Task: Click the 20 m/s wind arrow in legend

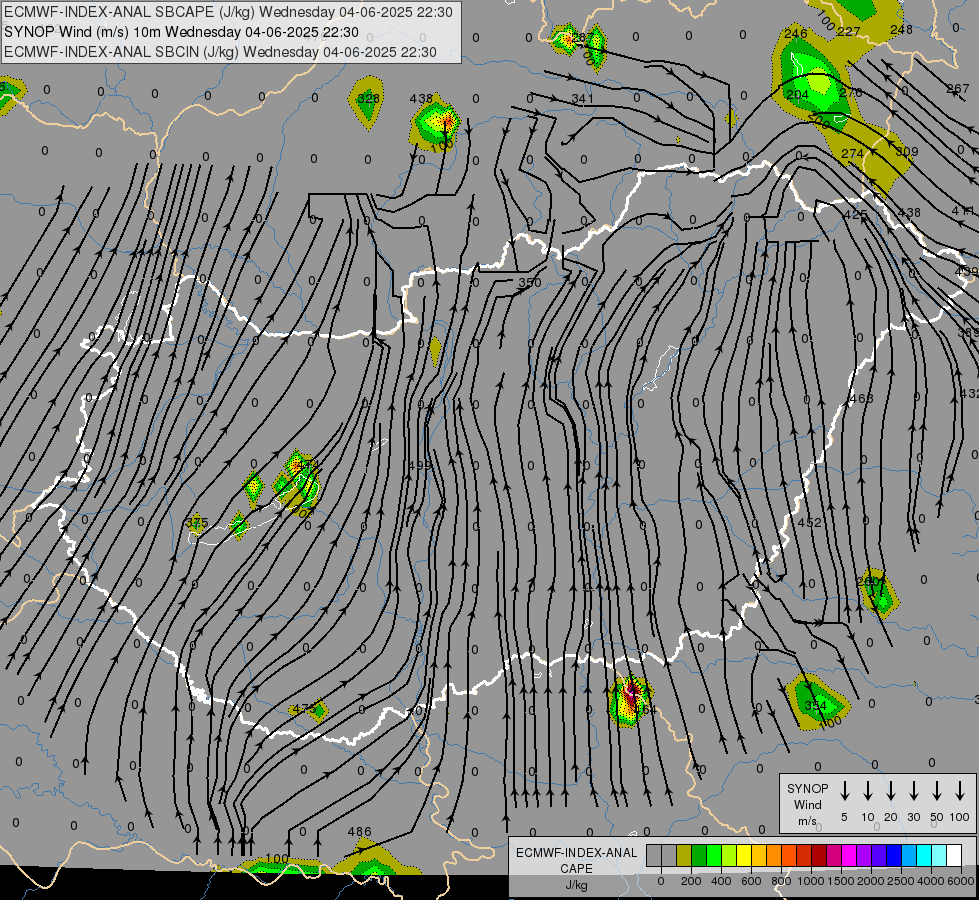Action: 890,791
